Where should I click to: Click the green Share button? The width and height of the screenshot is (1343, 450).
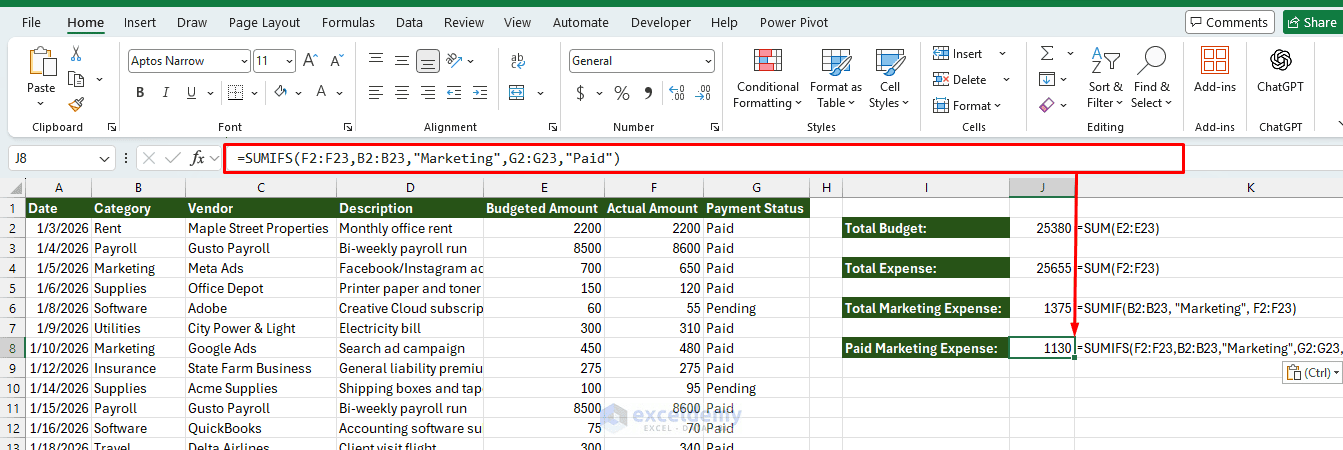click(1311, 22)
